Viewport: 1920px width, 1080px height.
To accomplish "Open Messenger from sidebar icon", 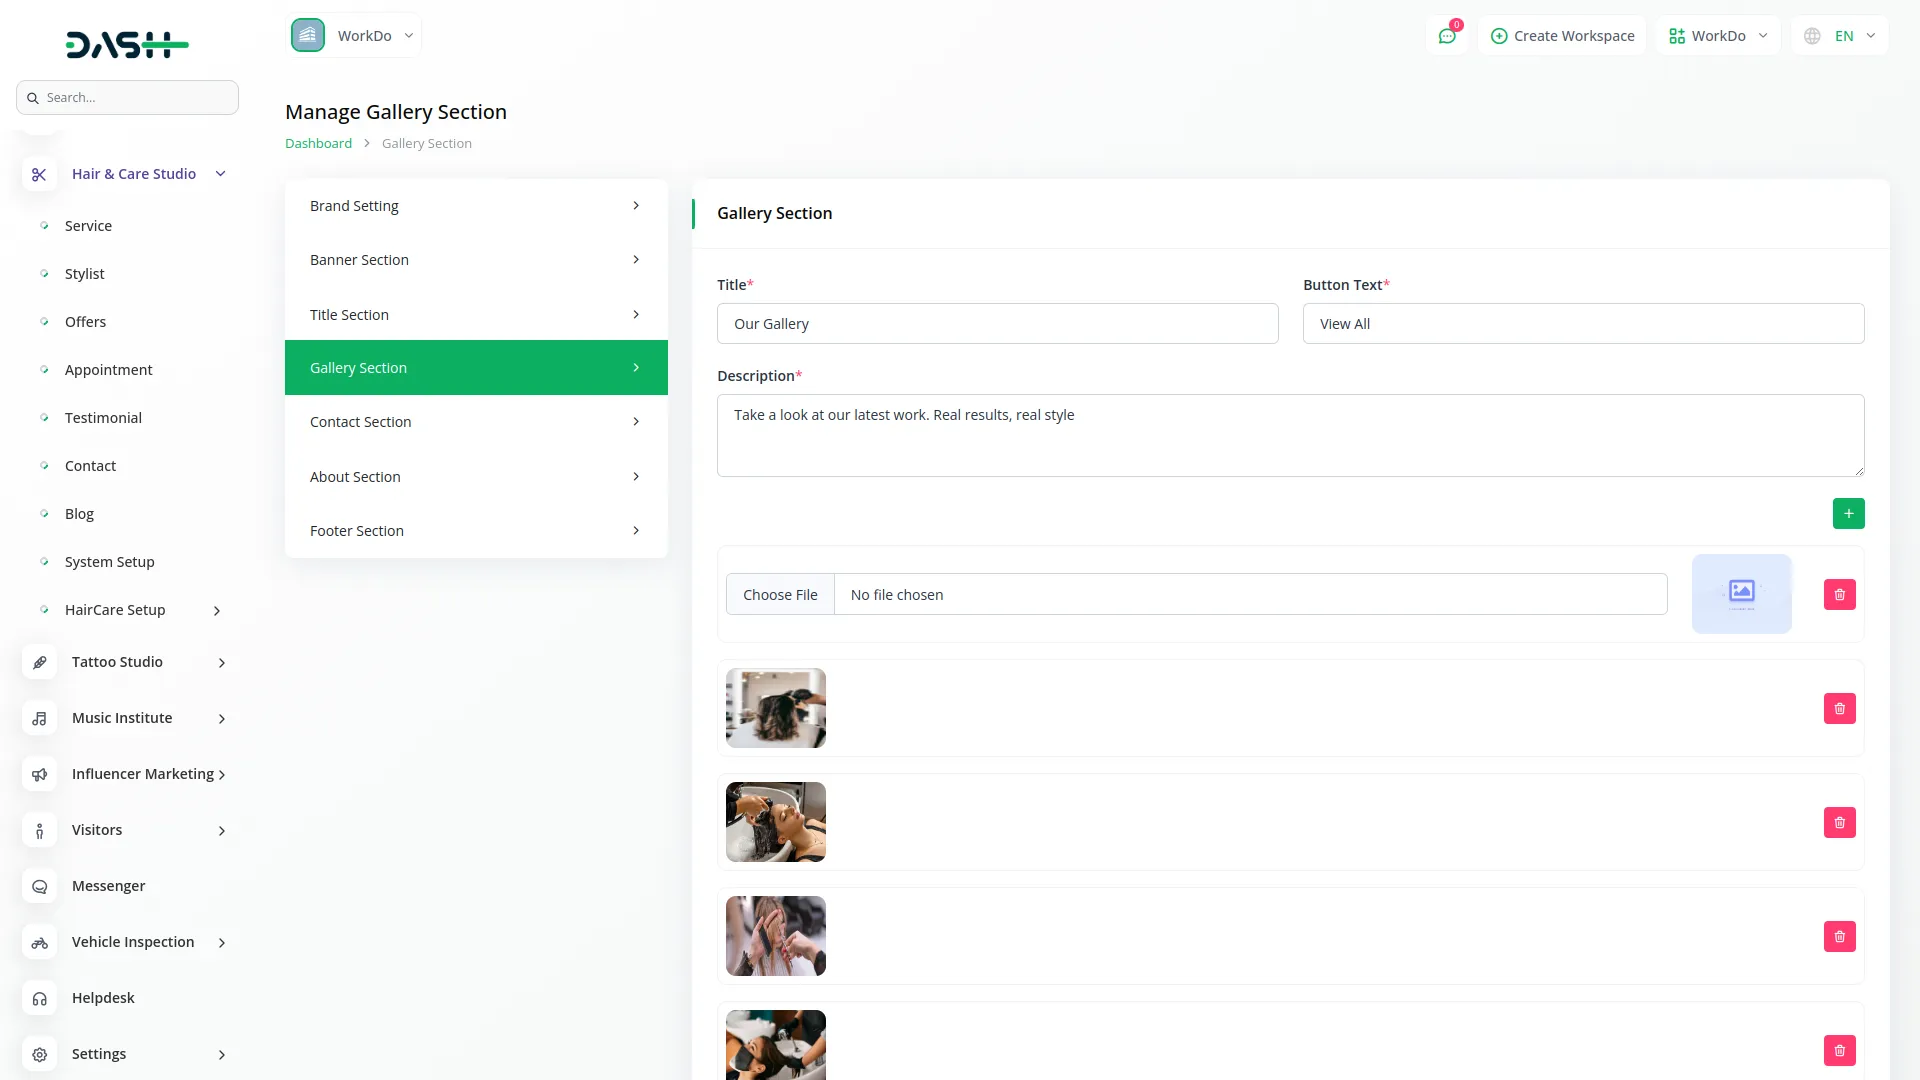I will tap(39, 886).
